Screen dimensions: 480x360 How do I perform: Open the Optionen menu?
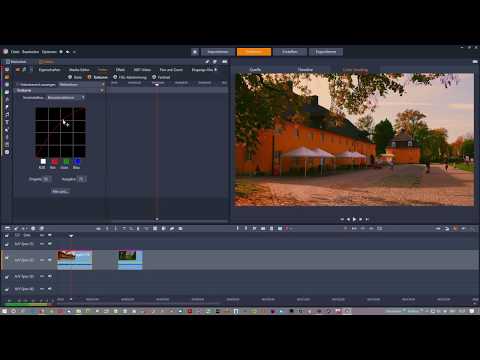coord(49,52)
